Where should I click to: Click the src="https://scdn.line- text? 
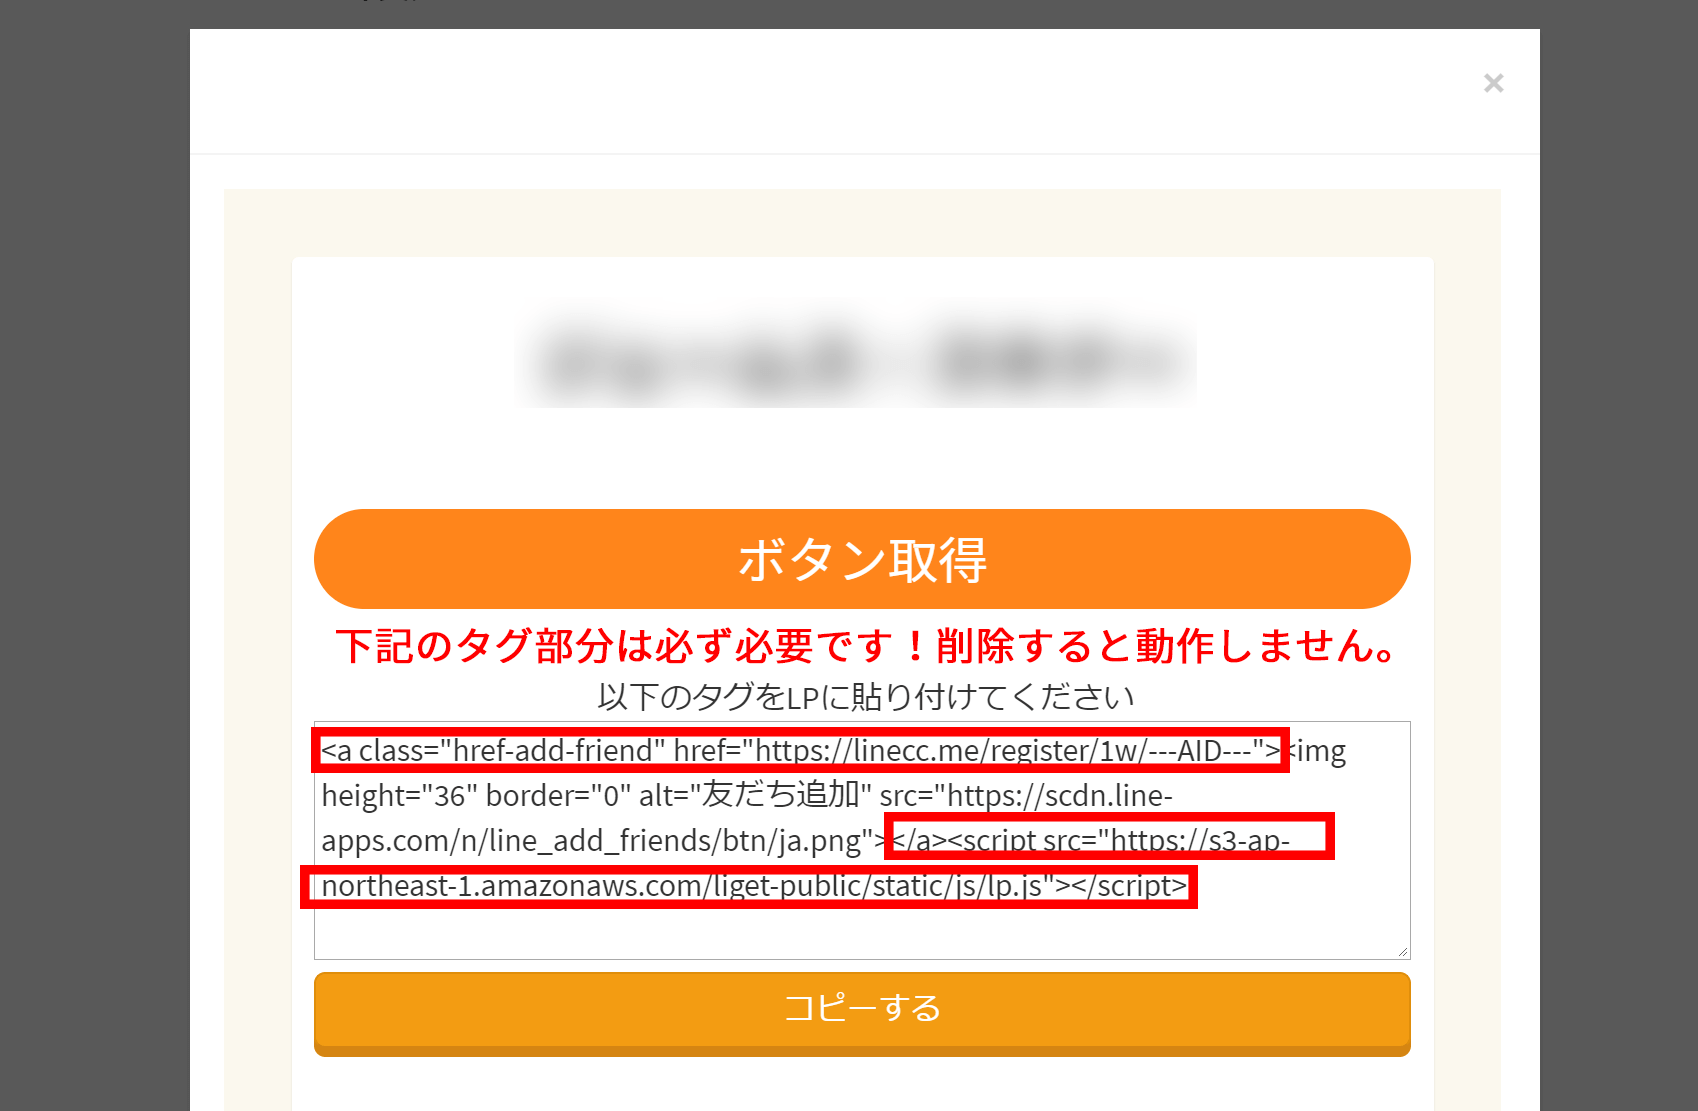click(1026, 796)
